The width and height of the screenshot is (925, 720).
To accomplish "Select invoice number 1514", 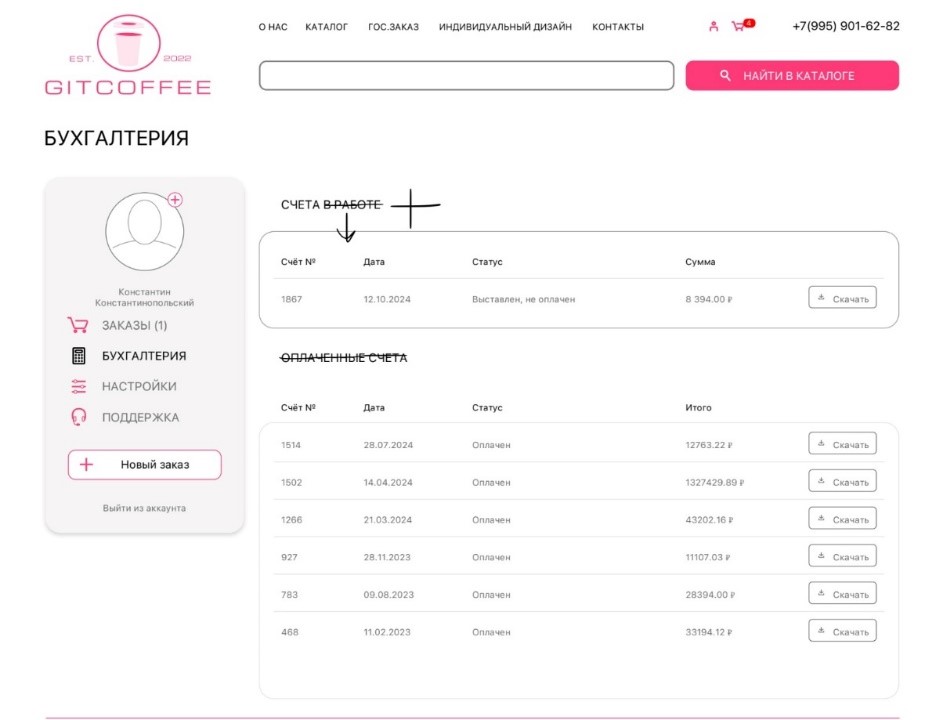I will (291, 445).
